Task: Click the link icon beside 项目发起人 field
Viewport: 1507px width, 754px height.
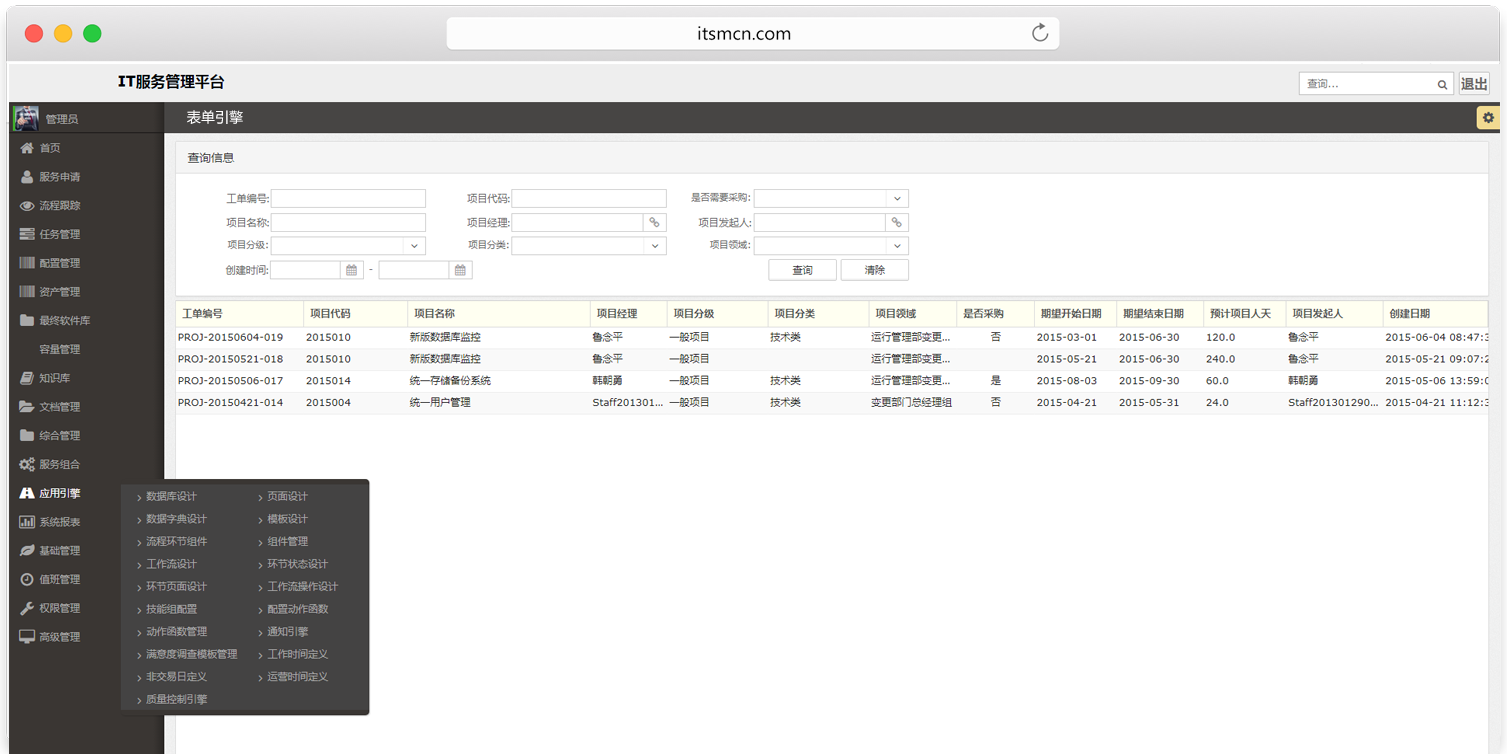Action: tap(897, 222)
